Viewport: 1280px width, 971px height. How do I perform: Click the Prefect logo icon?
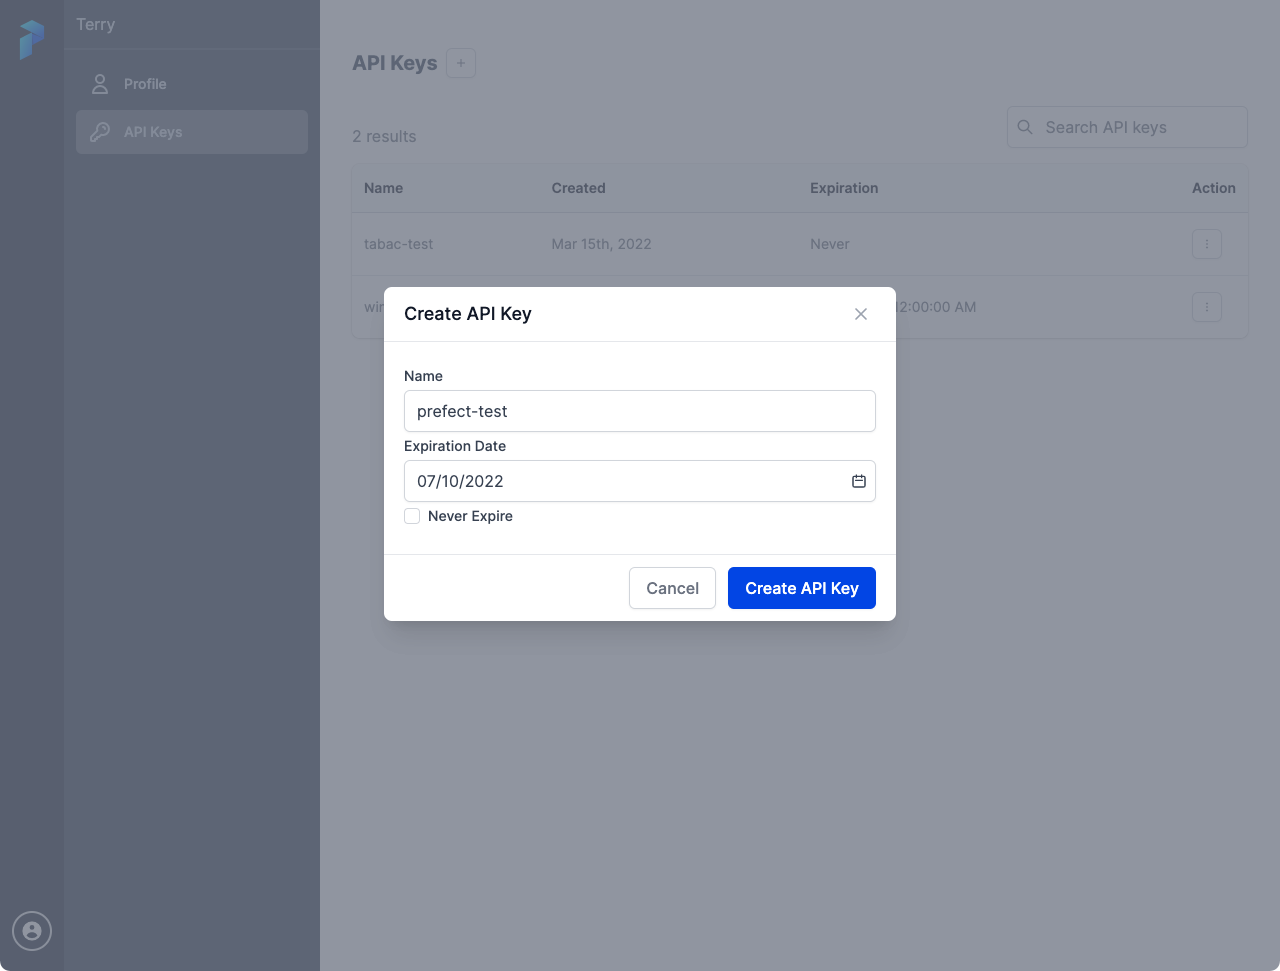[32, 40]
